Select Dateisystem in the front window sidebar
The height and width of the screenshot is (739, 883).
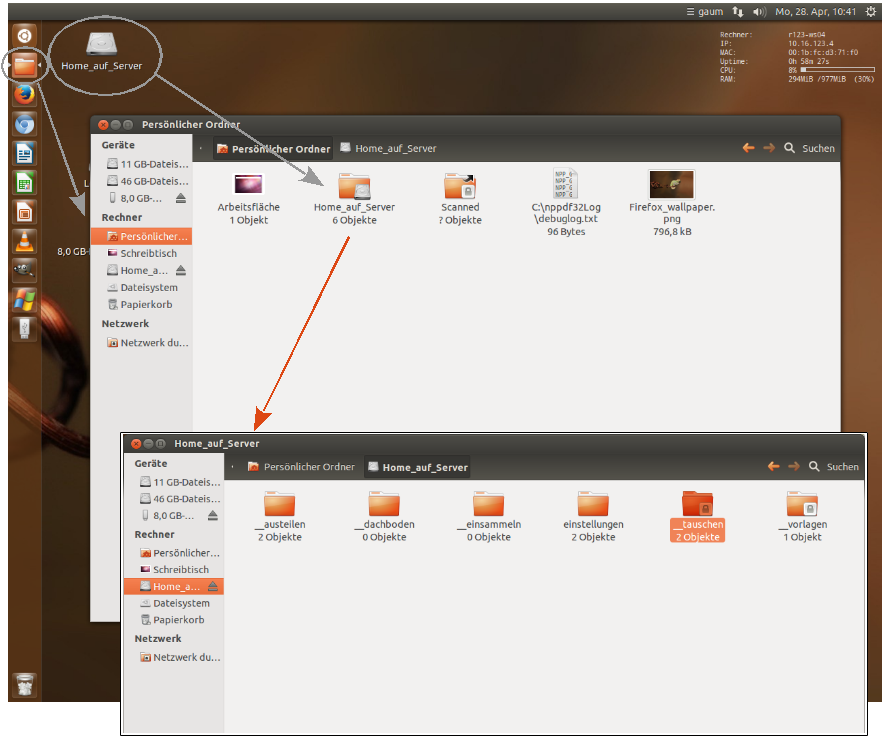coord(181,603)
